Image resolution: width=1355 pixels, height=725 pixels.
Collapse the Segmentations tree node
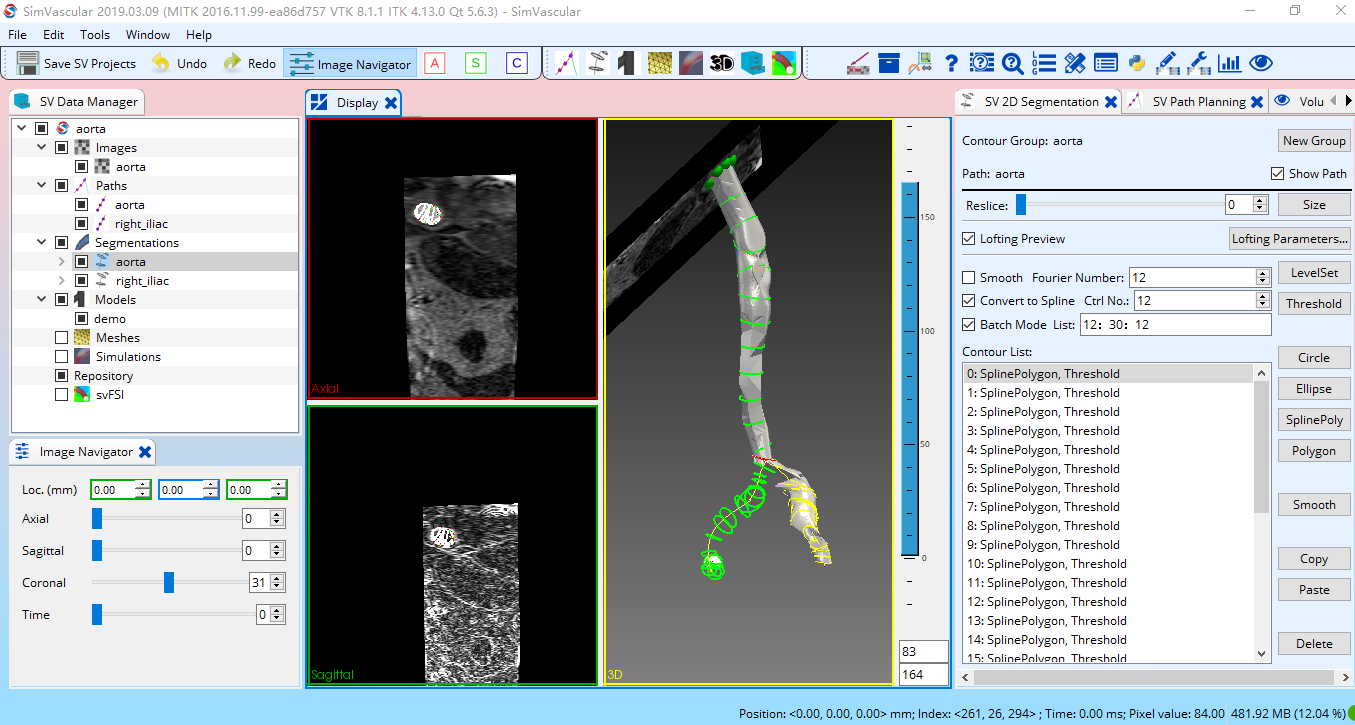[41, 243]
